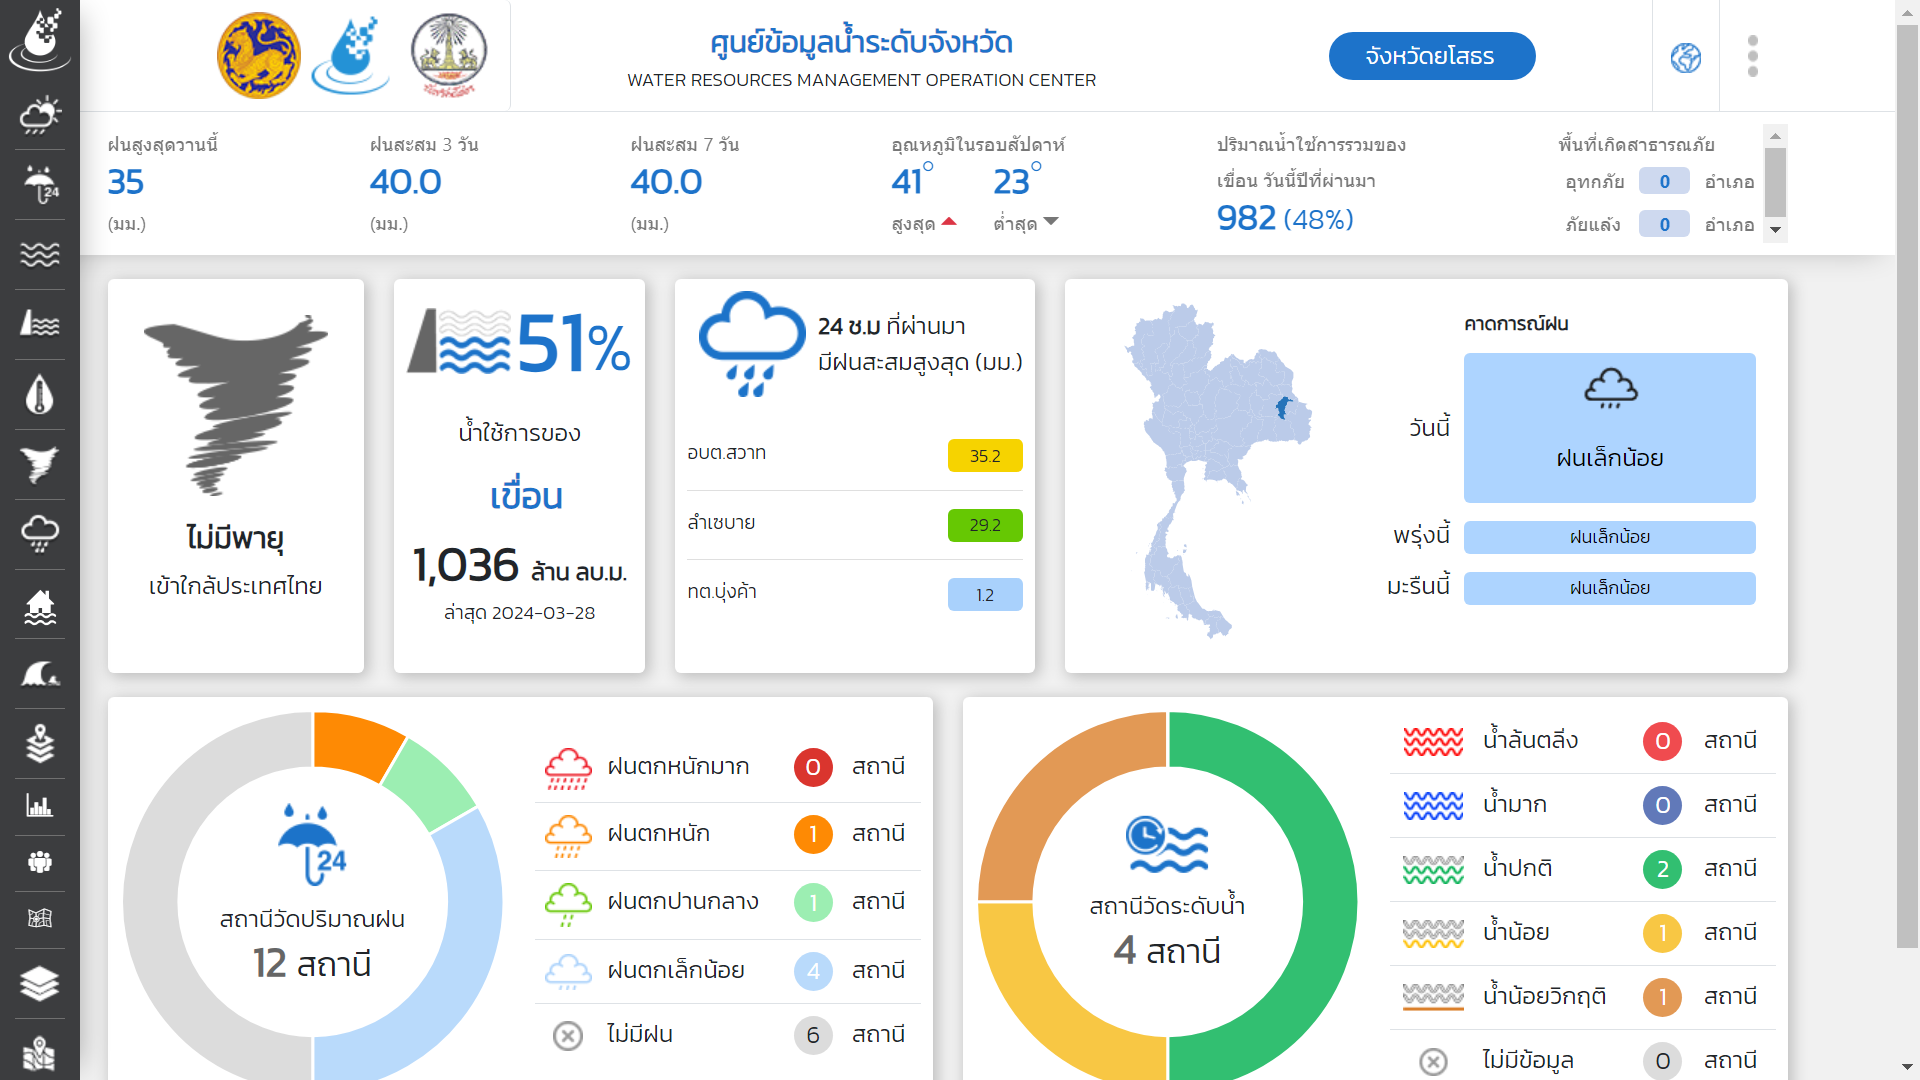The height and width of the screenshot is (1080, 1920).
Task: Open the water-drop logo at the sidebar top
Action: pyautogui.click(x=40, y=39)
